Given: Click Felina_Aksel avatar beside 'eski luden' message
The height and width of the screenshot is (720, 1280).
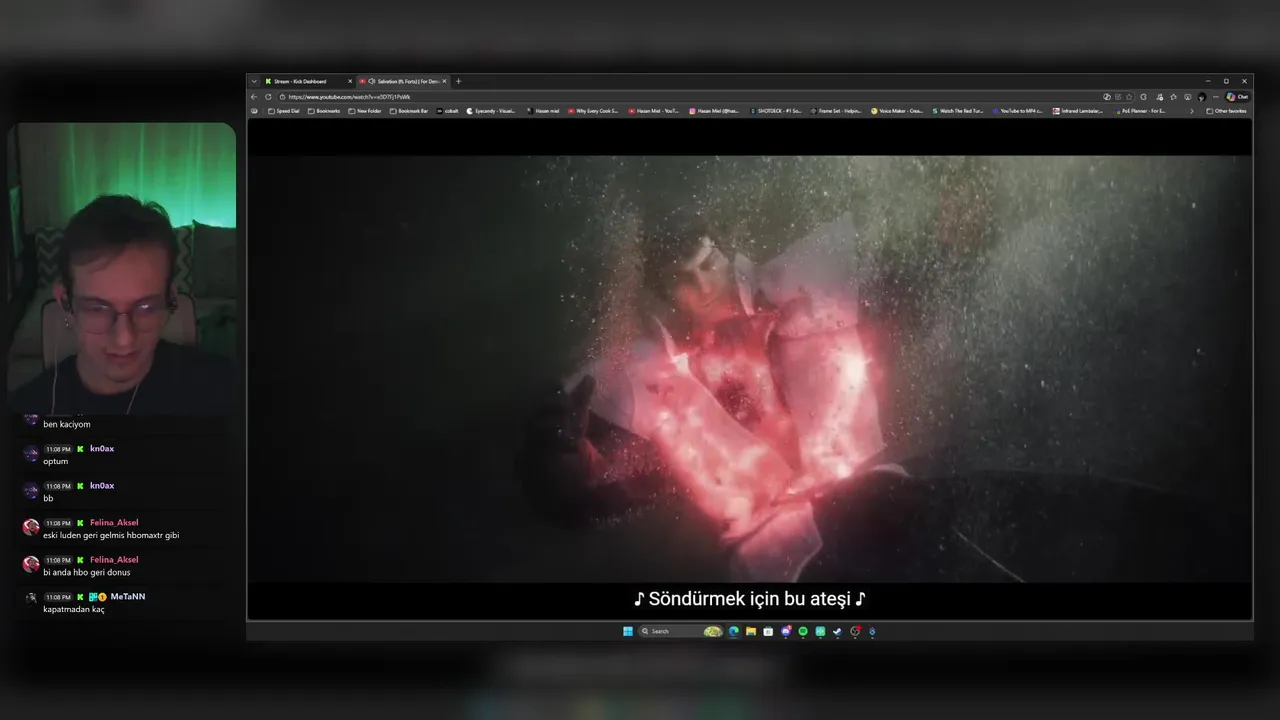Looking at the screenshot, I should click(x=31, y=527).
